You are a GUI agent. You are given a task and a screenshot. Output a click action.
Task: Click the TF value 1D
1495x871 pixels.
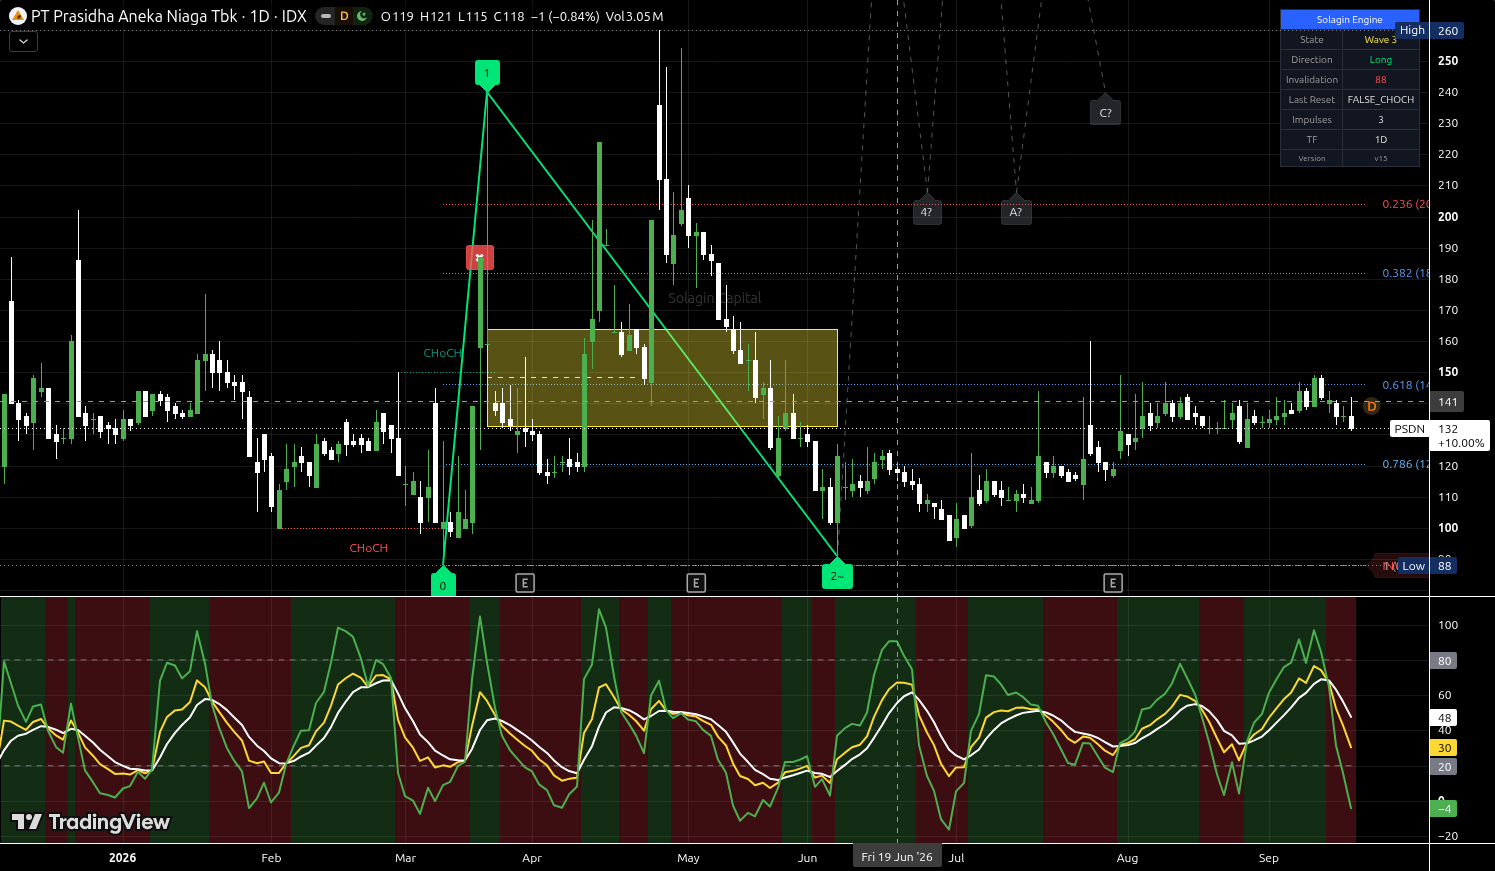1380,140
